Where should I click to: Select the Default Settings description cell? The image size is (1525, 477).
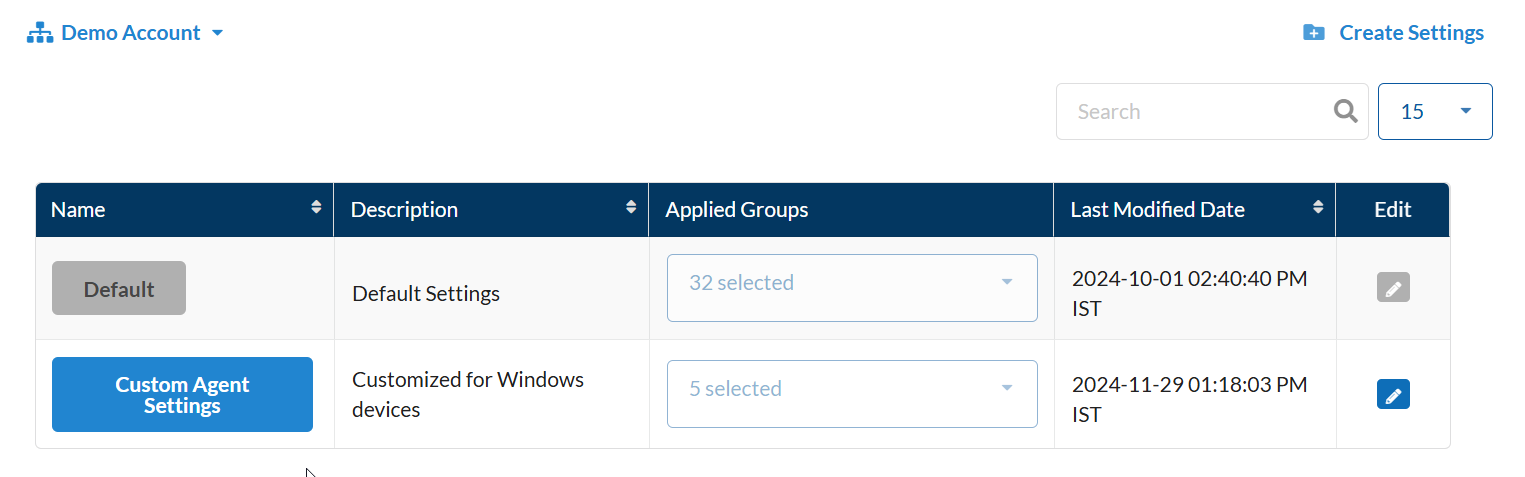point(426,294)
